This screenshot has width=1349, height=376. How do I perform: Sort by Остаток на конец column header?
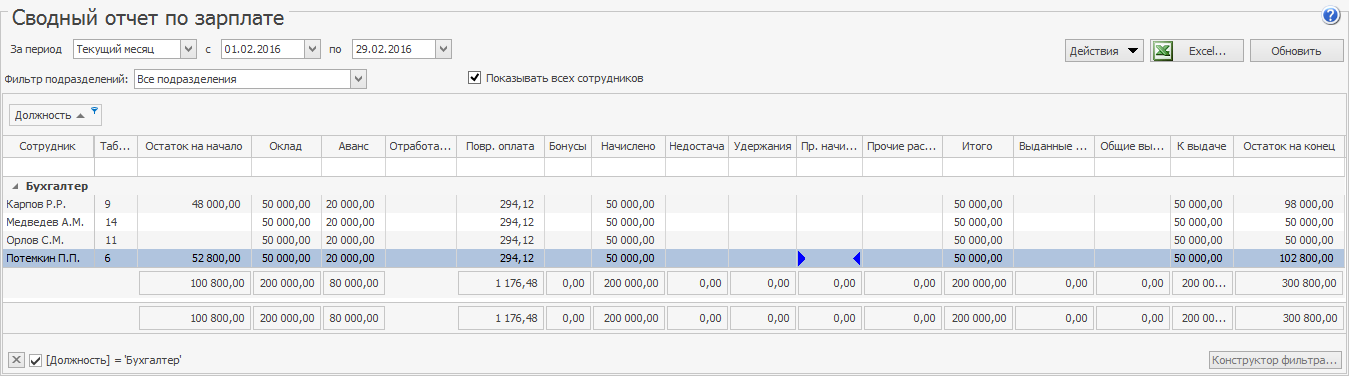tap(1289, 146)
